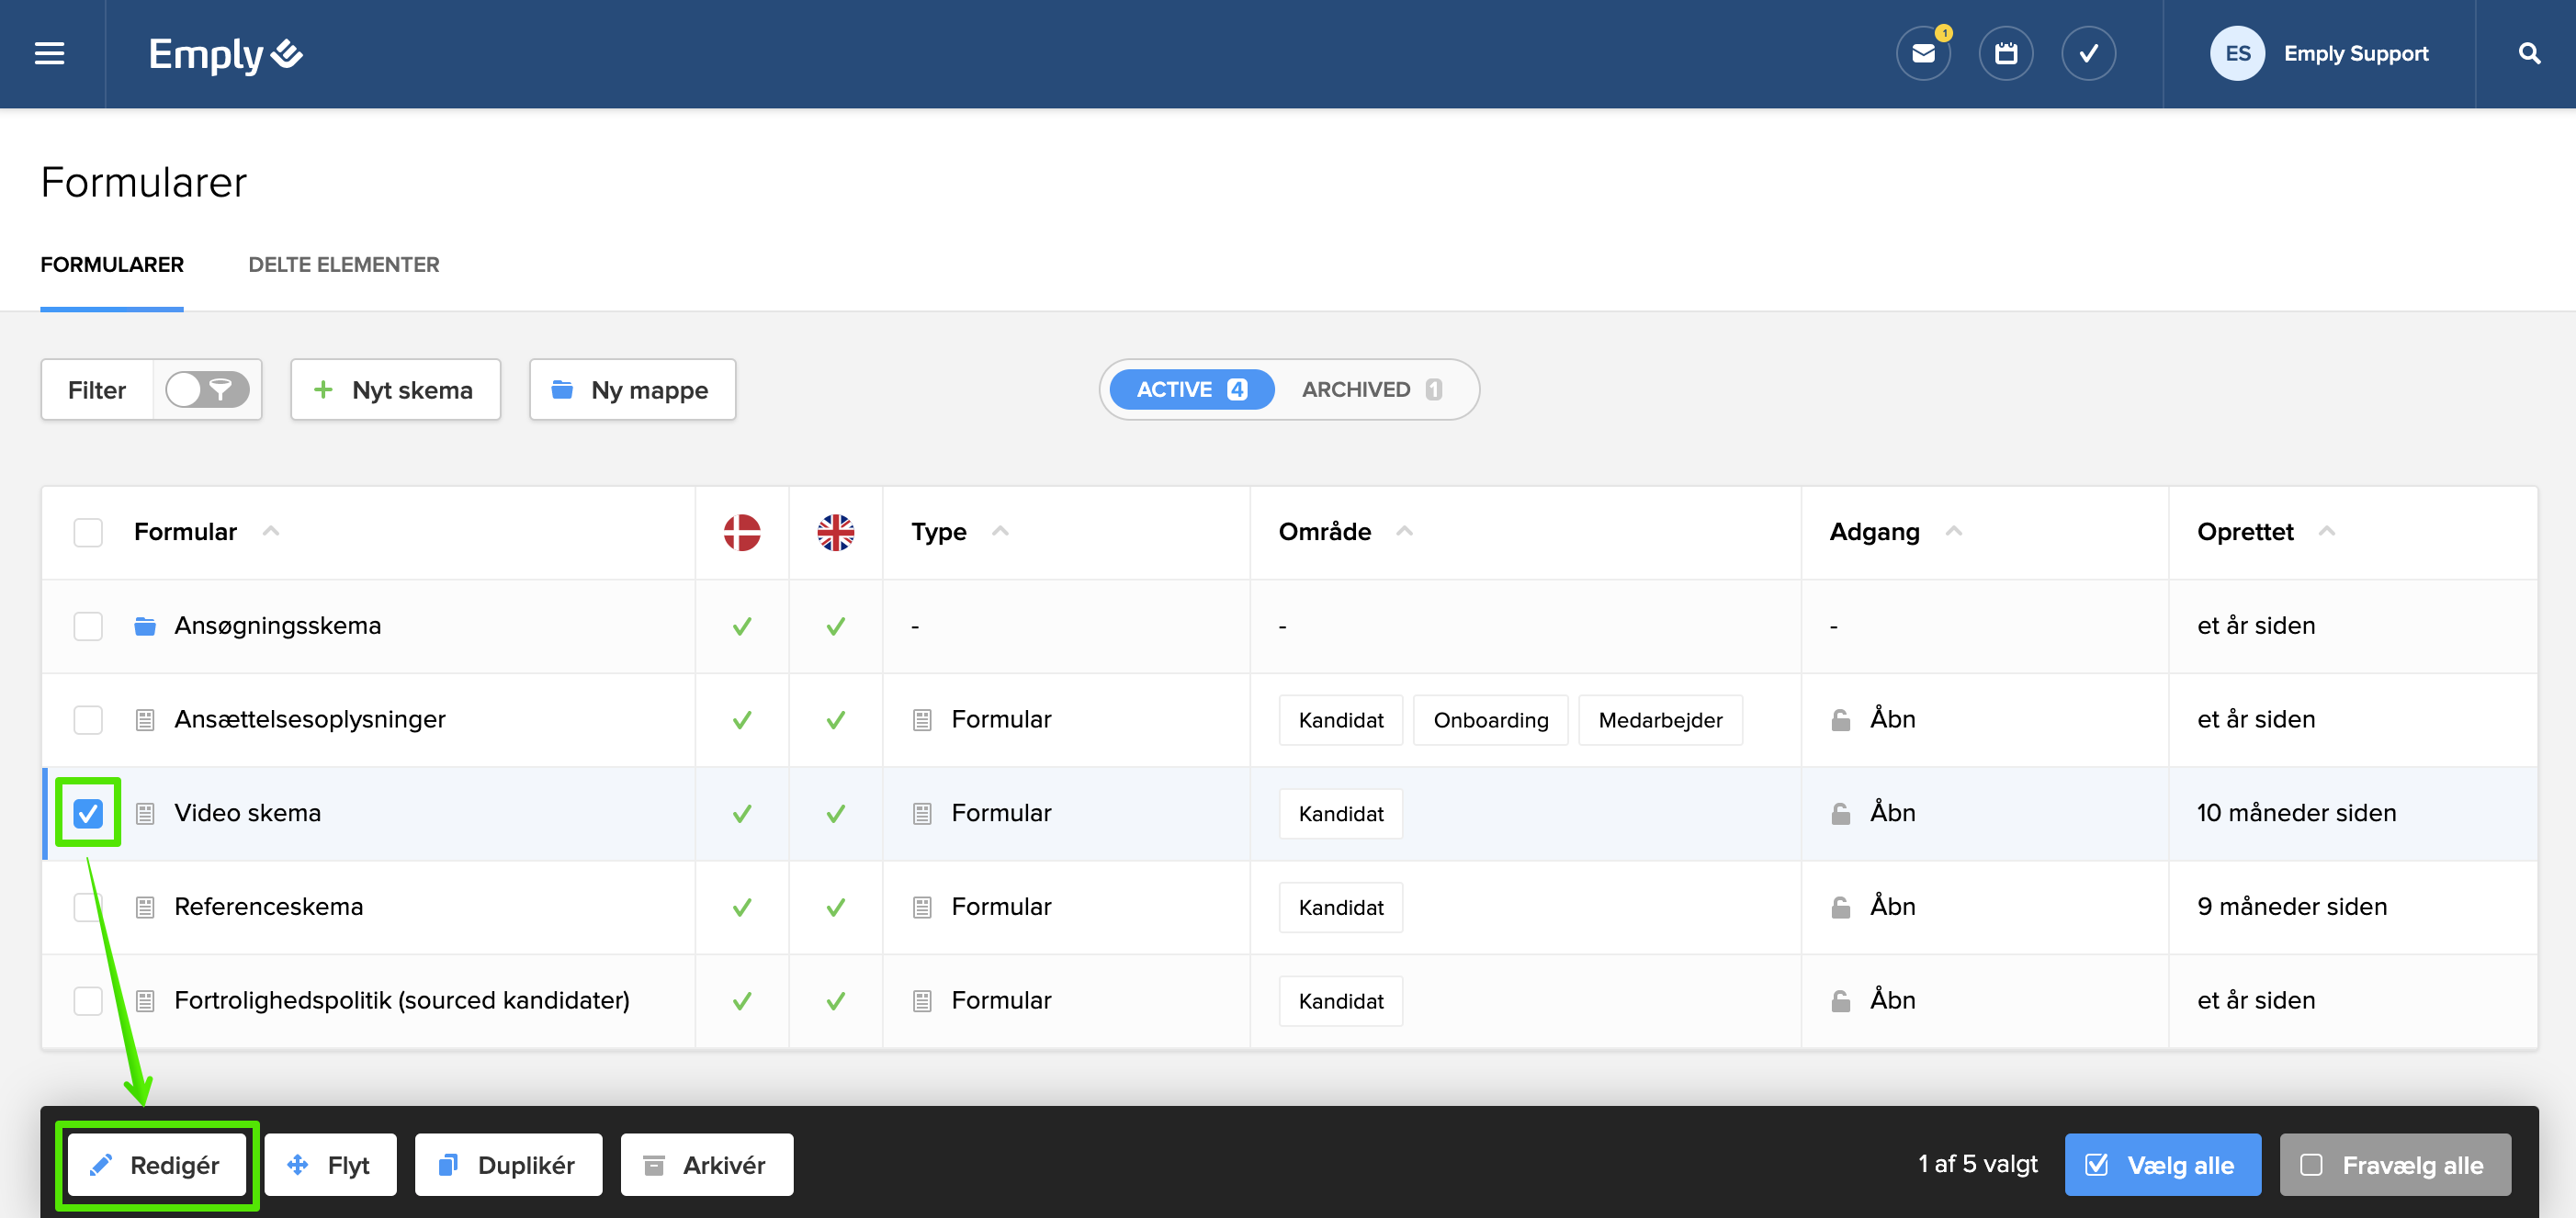Click the Nyt skema button

click(395, 390)
